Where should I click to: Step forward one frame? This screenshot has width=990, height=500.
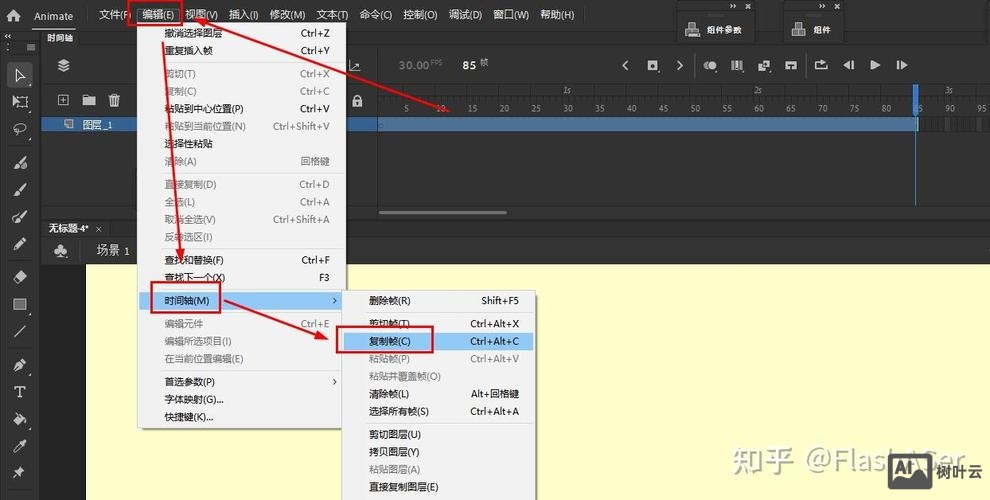[x=902, y=65]
